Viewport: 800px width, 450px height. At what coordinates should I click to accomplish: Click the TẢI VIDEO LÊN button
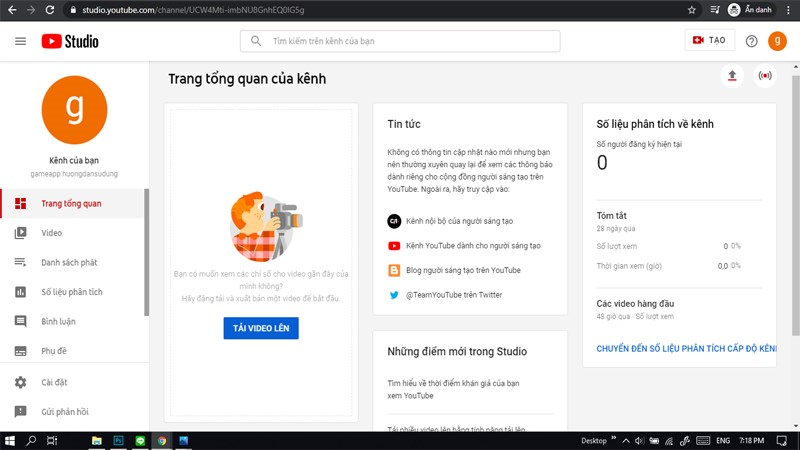point(261,328)
